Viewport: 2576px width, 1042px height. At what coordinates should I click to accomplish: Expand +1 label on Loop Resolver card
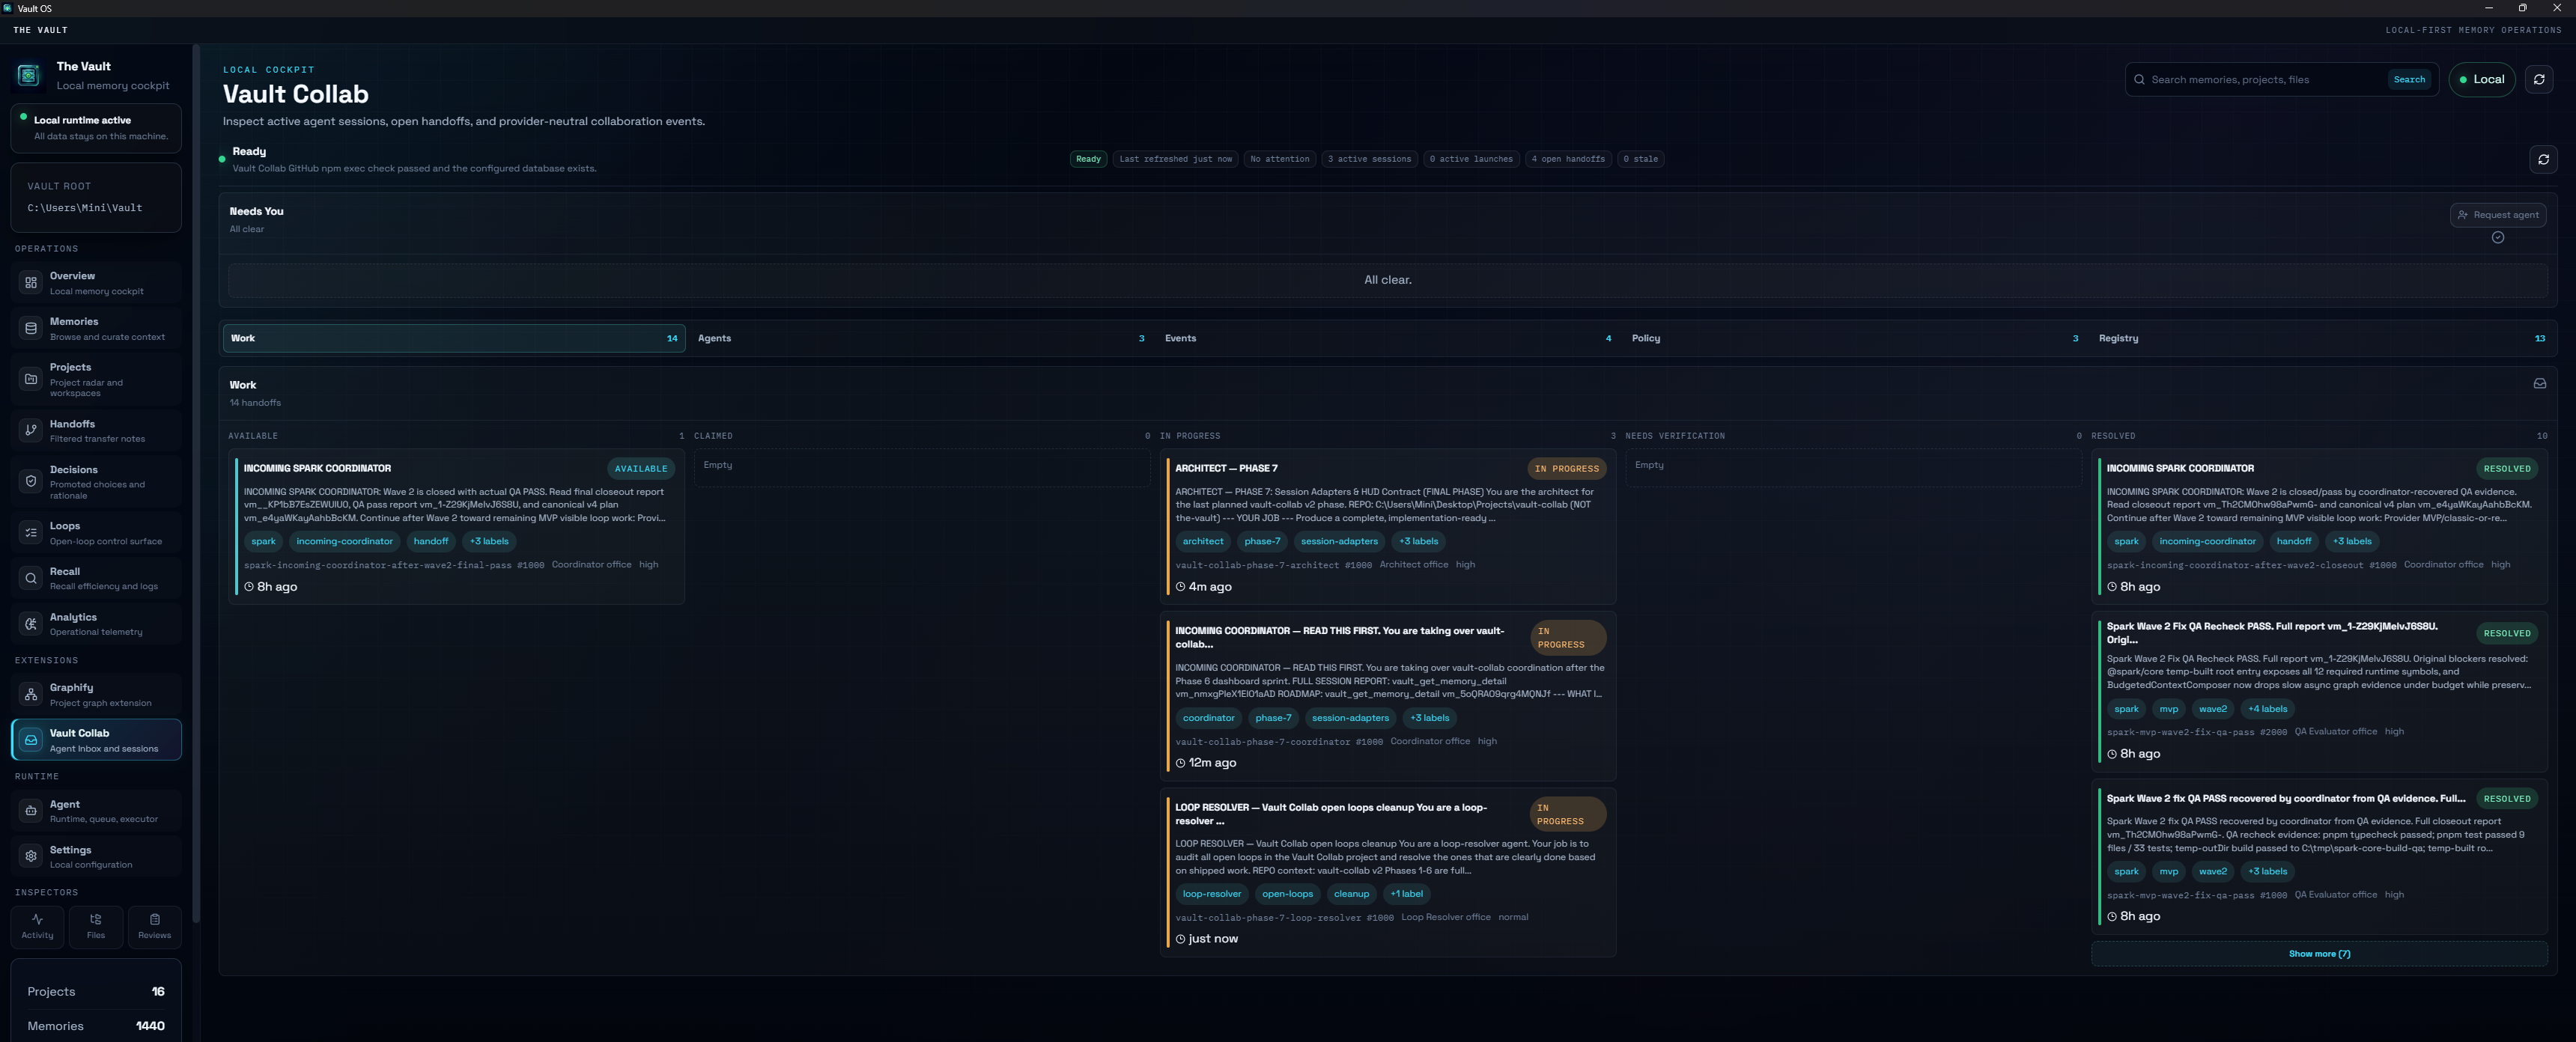click(1406, 894)
